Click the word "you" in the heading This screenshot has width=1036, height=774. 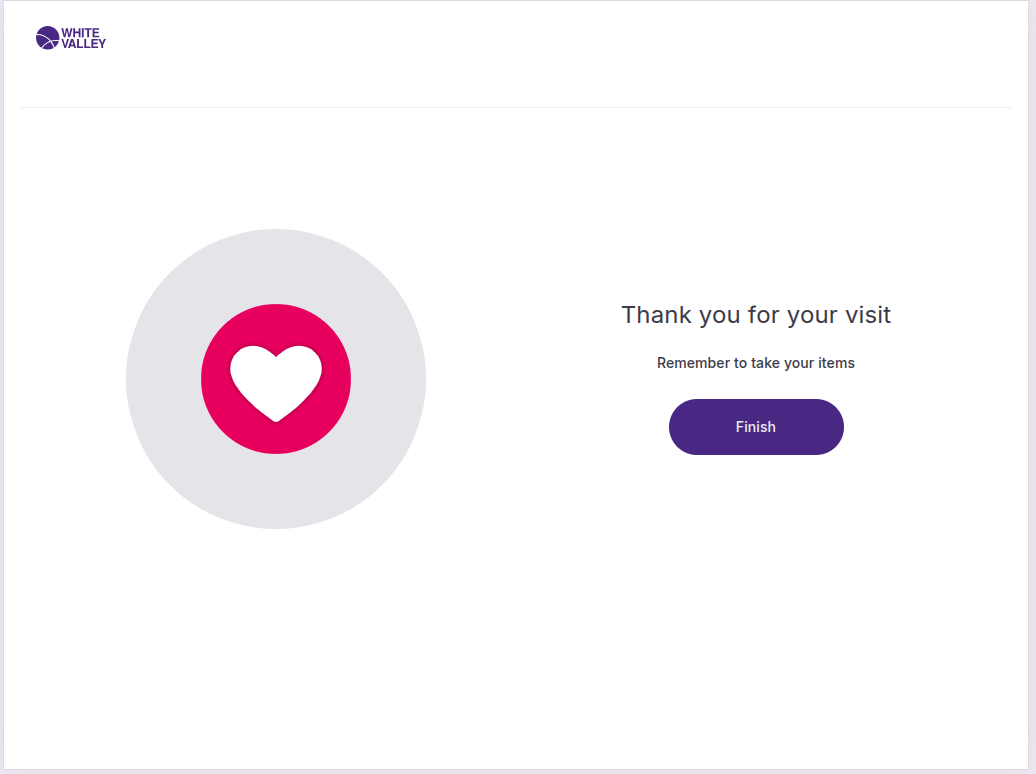tap(720, 315)
